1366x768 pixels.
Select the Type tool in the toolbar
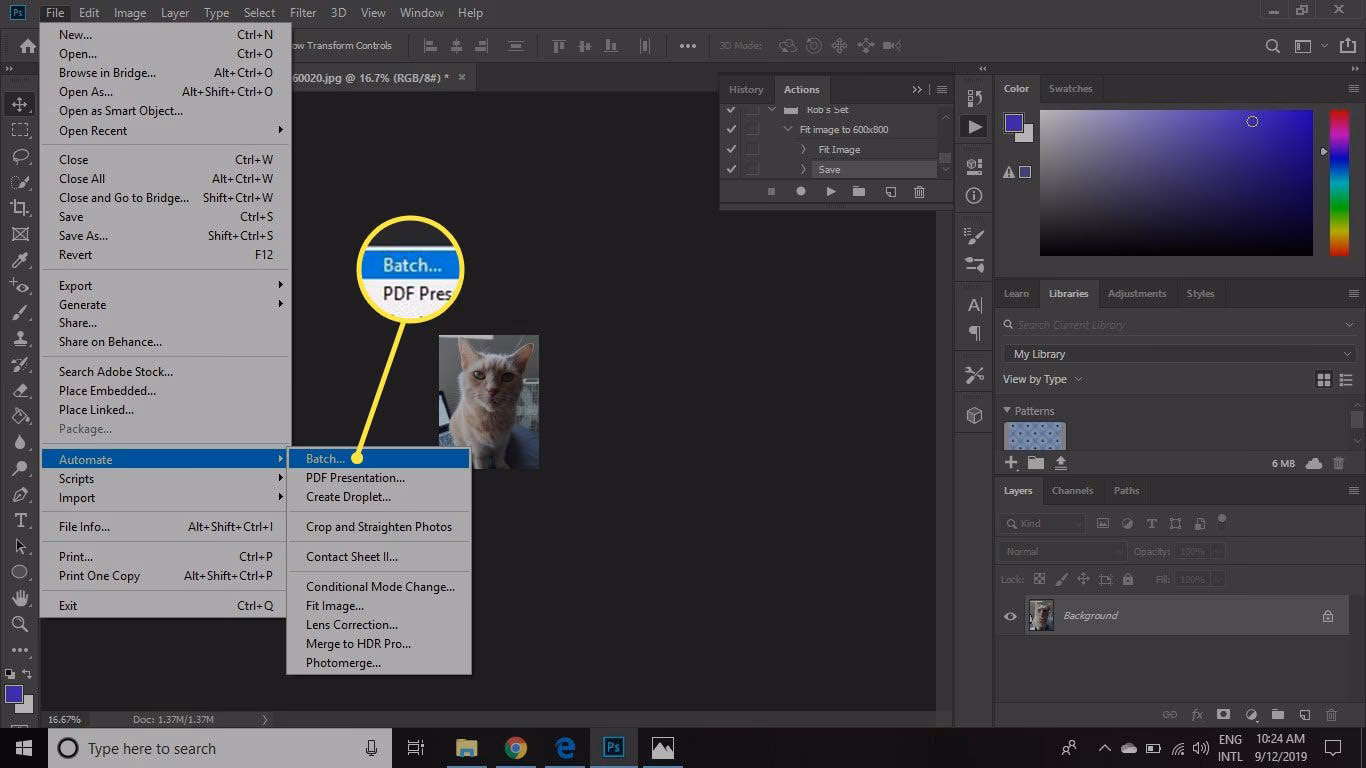tap(20, 520)
